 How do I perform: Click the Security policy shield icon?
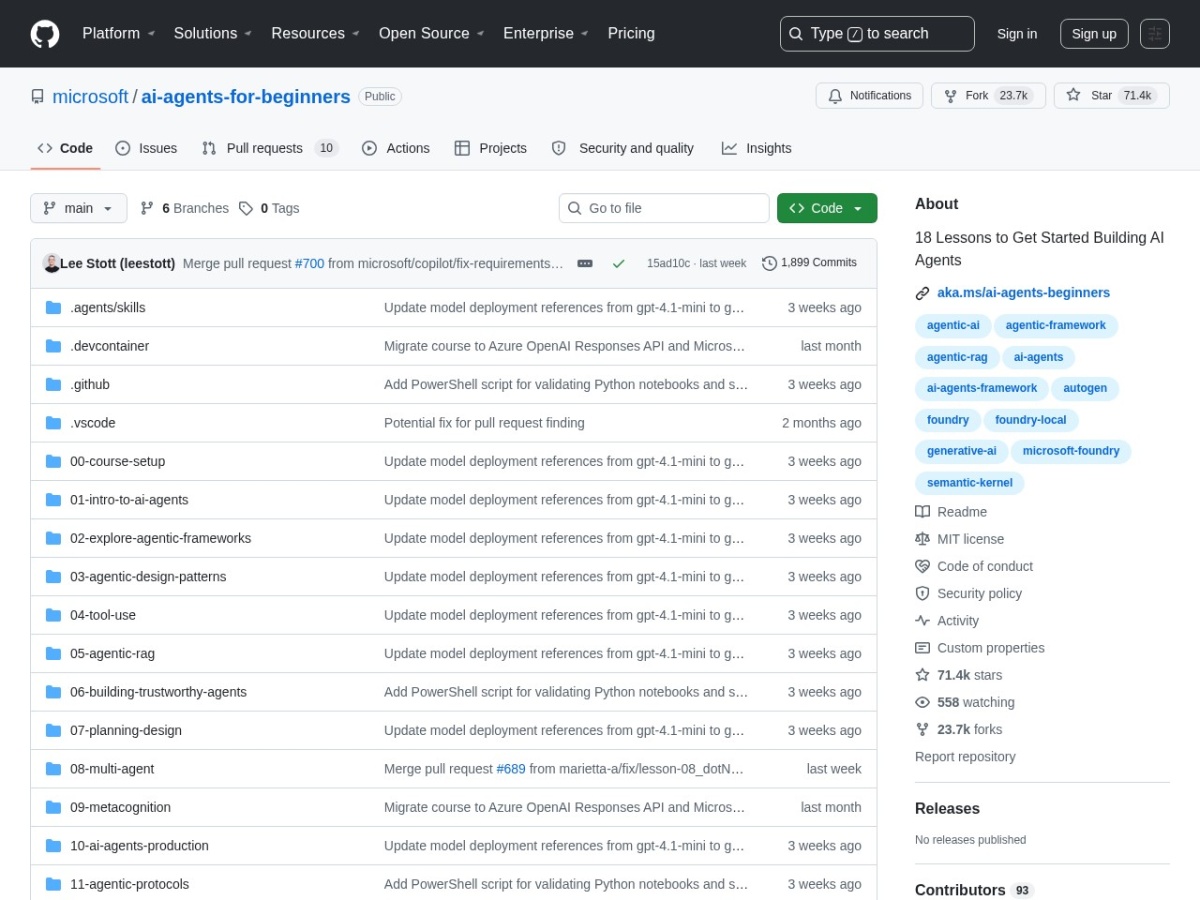(922, 593)
